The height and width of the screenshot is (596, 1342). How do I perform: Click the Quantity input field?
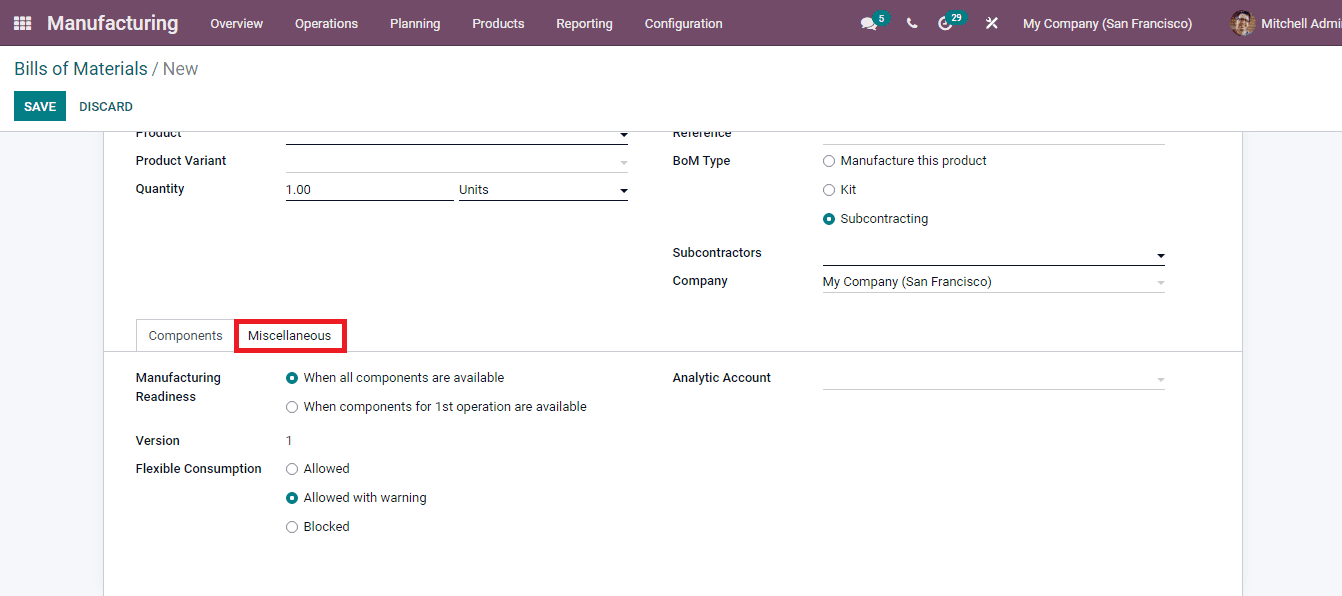[x=370, y=190]
